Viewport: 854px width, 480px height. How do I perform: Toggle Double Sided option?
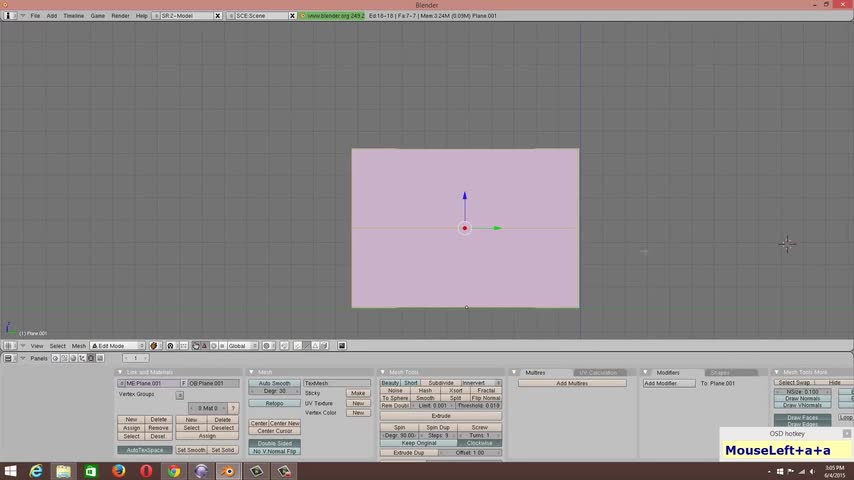(x=274, y=443)
